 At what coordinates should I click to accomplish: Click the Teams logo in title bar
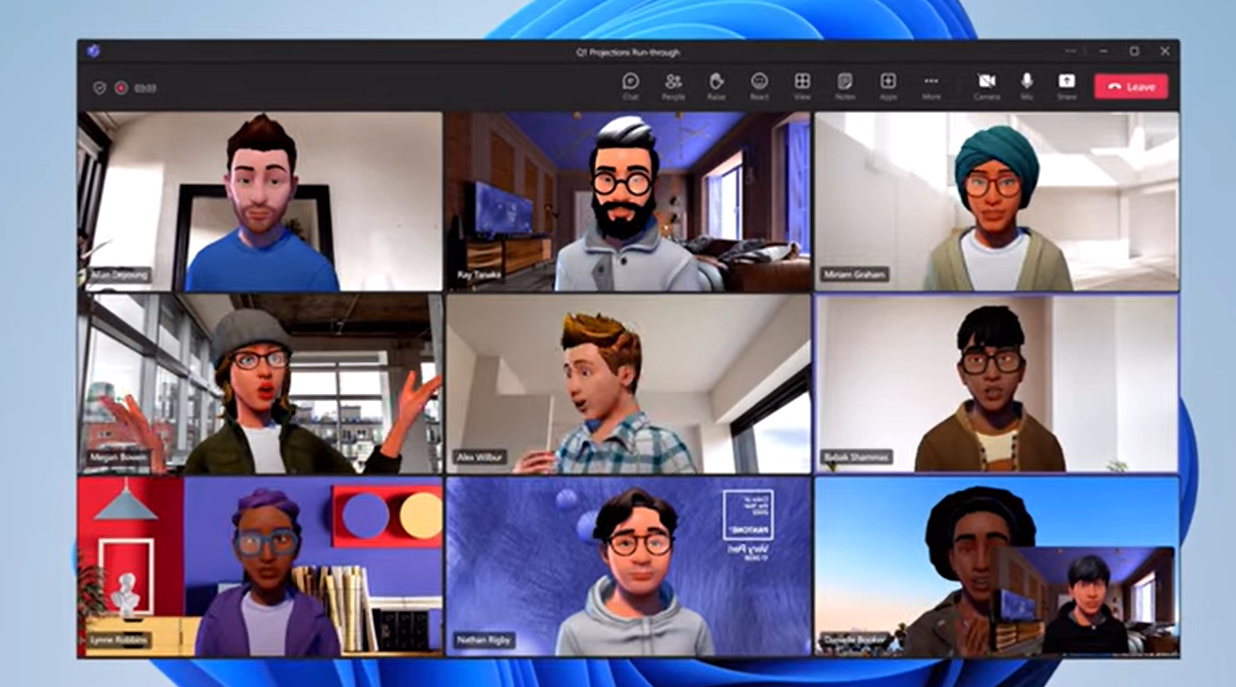pyautogui.click(x=93, y=51)
